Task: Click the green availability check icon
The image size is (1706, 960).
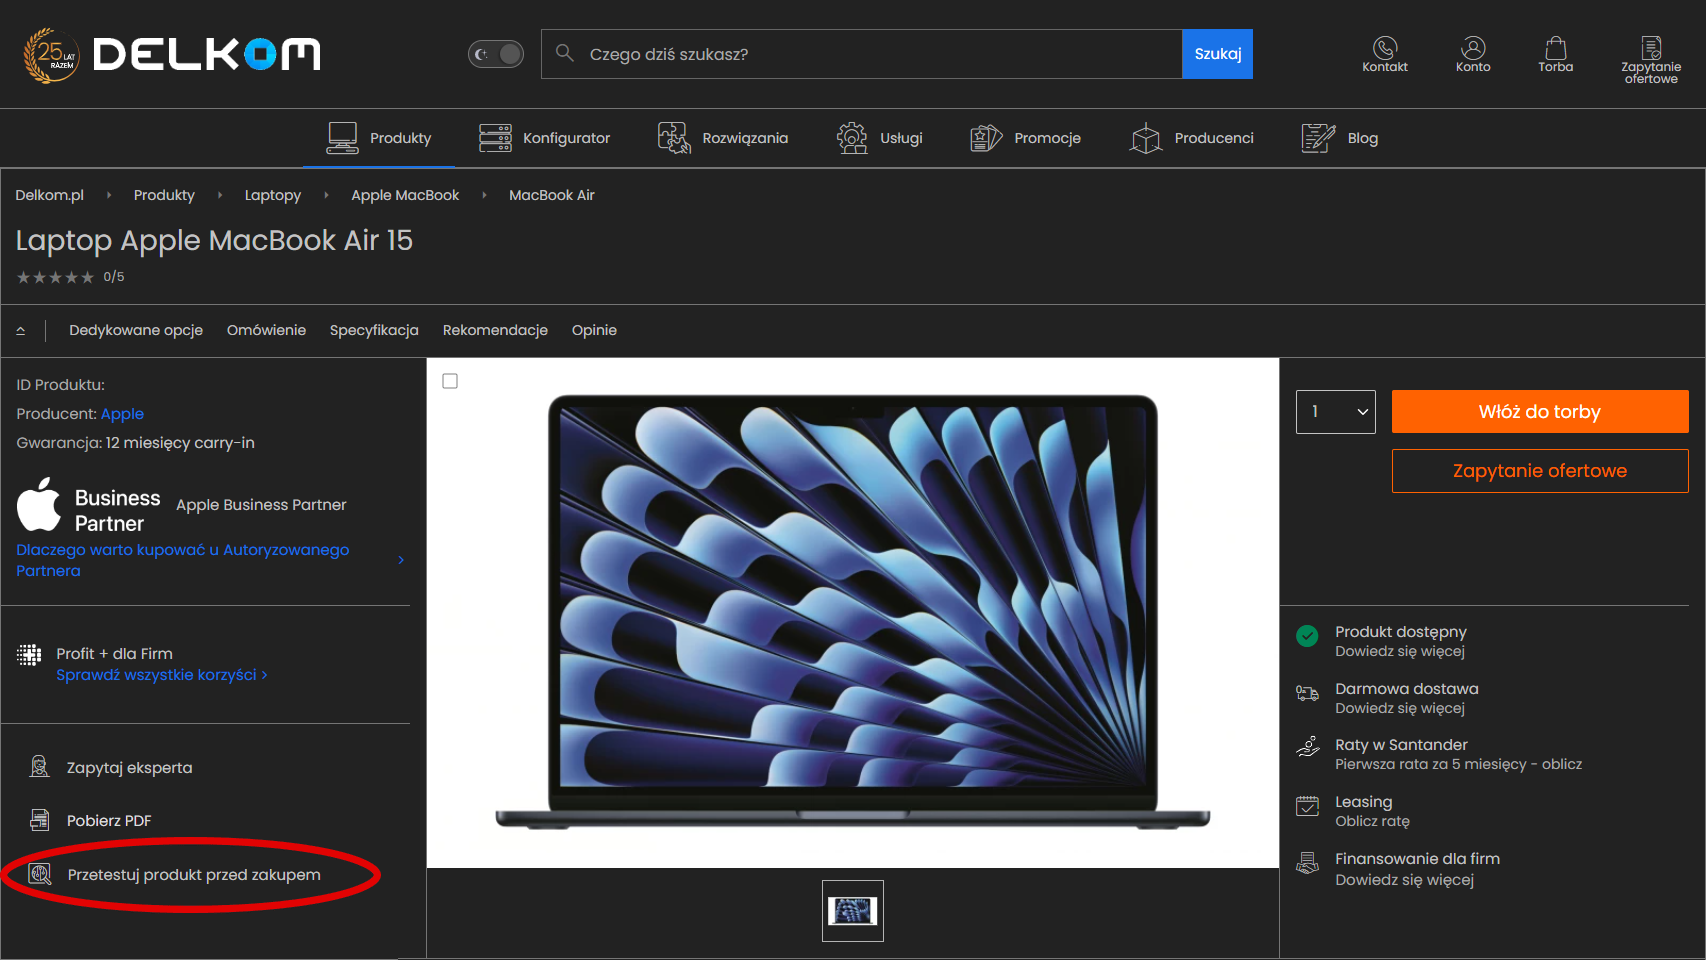Action: (x=1307, y=636)
